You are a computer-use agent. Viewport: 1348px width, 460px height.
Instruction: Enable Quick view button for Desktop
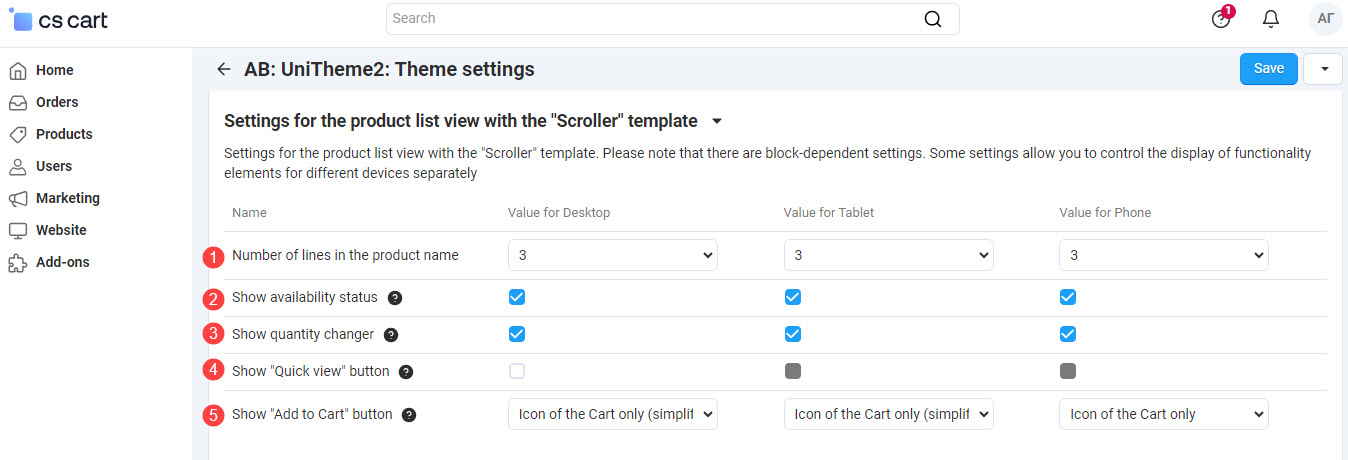coord(517,371)
